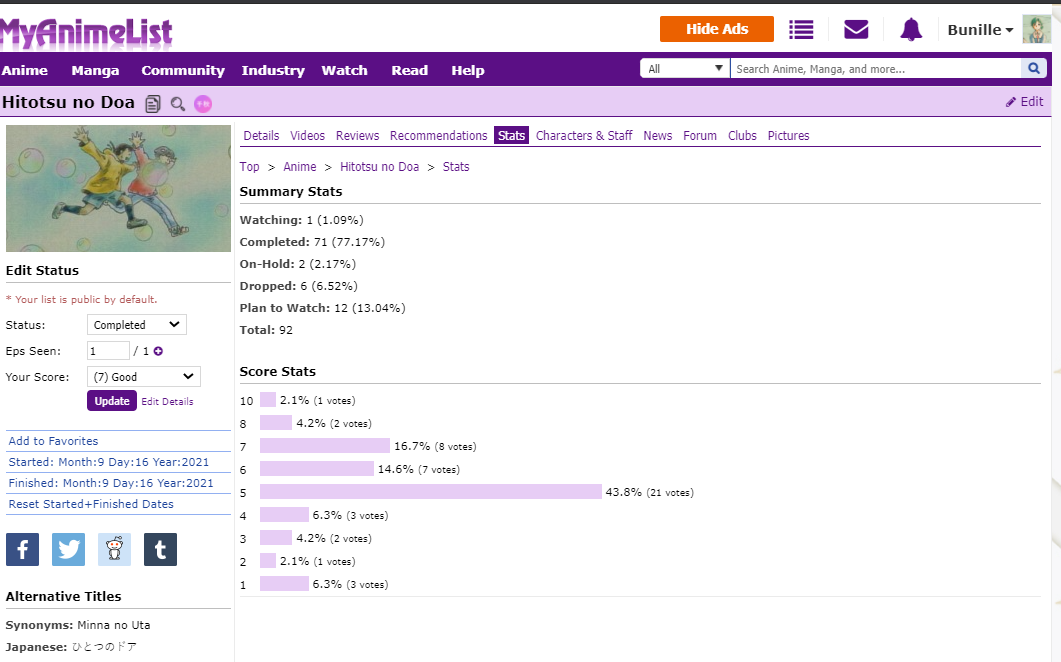This screenshot has height=662, width=1061.
Task: Open the search category dropdown showing All
Action: (x=685, y=69)
